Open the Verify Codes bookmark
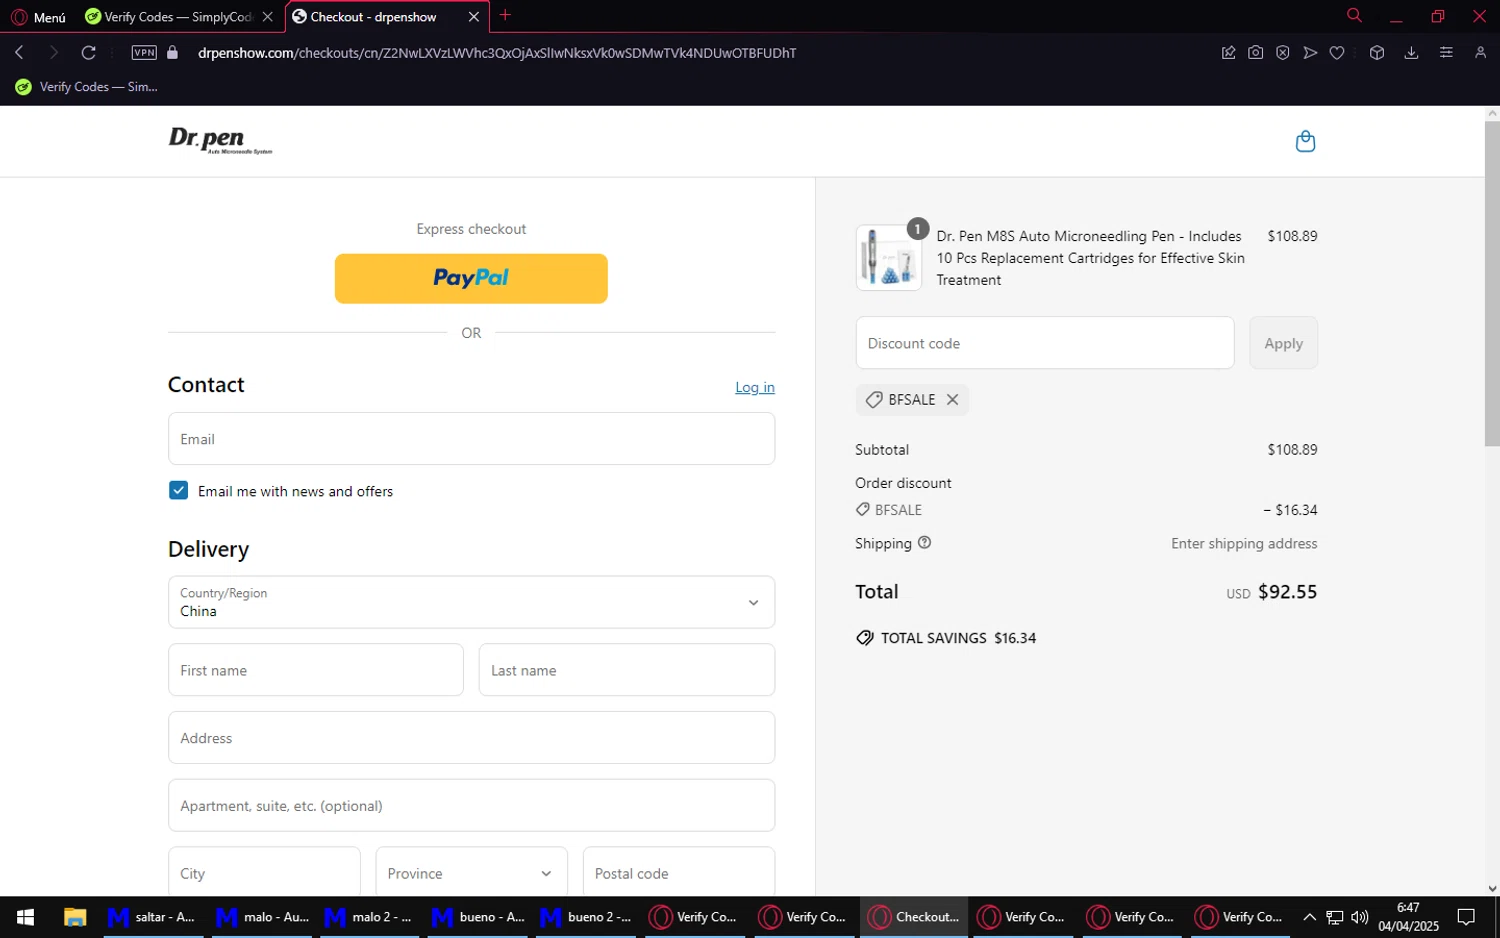1500x938 pixels. [87, 87]
